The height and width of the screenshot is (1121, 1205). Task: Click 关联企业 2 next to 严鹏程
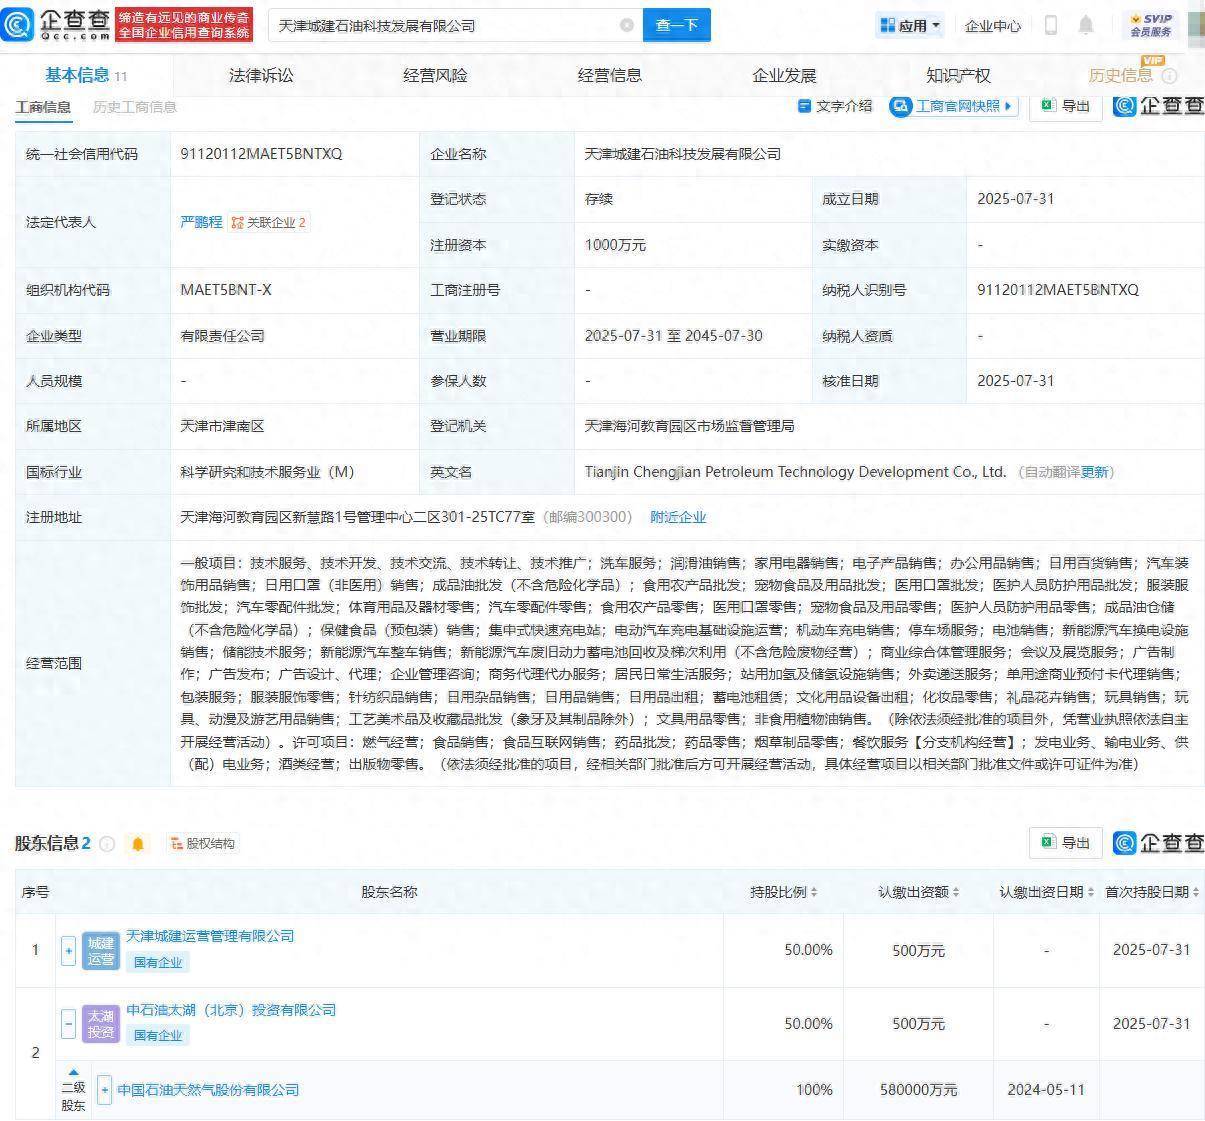tap(268, 222)
